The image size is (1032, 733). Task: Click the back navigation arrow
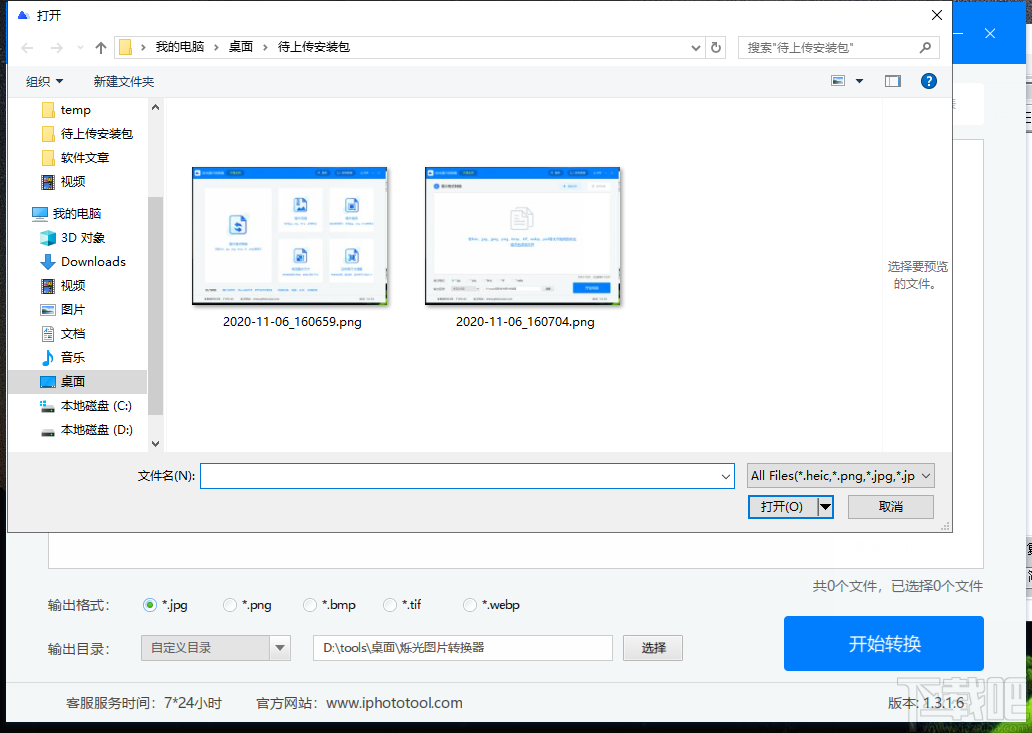pyautogui.click(x=27, y=47)
